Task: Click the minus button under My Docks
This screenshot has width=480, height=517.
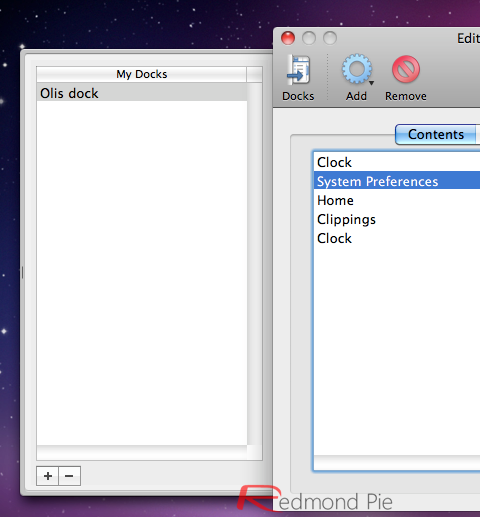Action: tap(69, 476)
